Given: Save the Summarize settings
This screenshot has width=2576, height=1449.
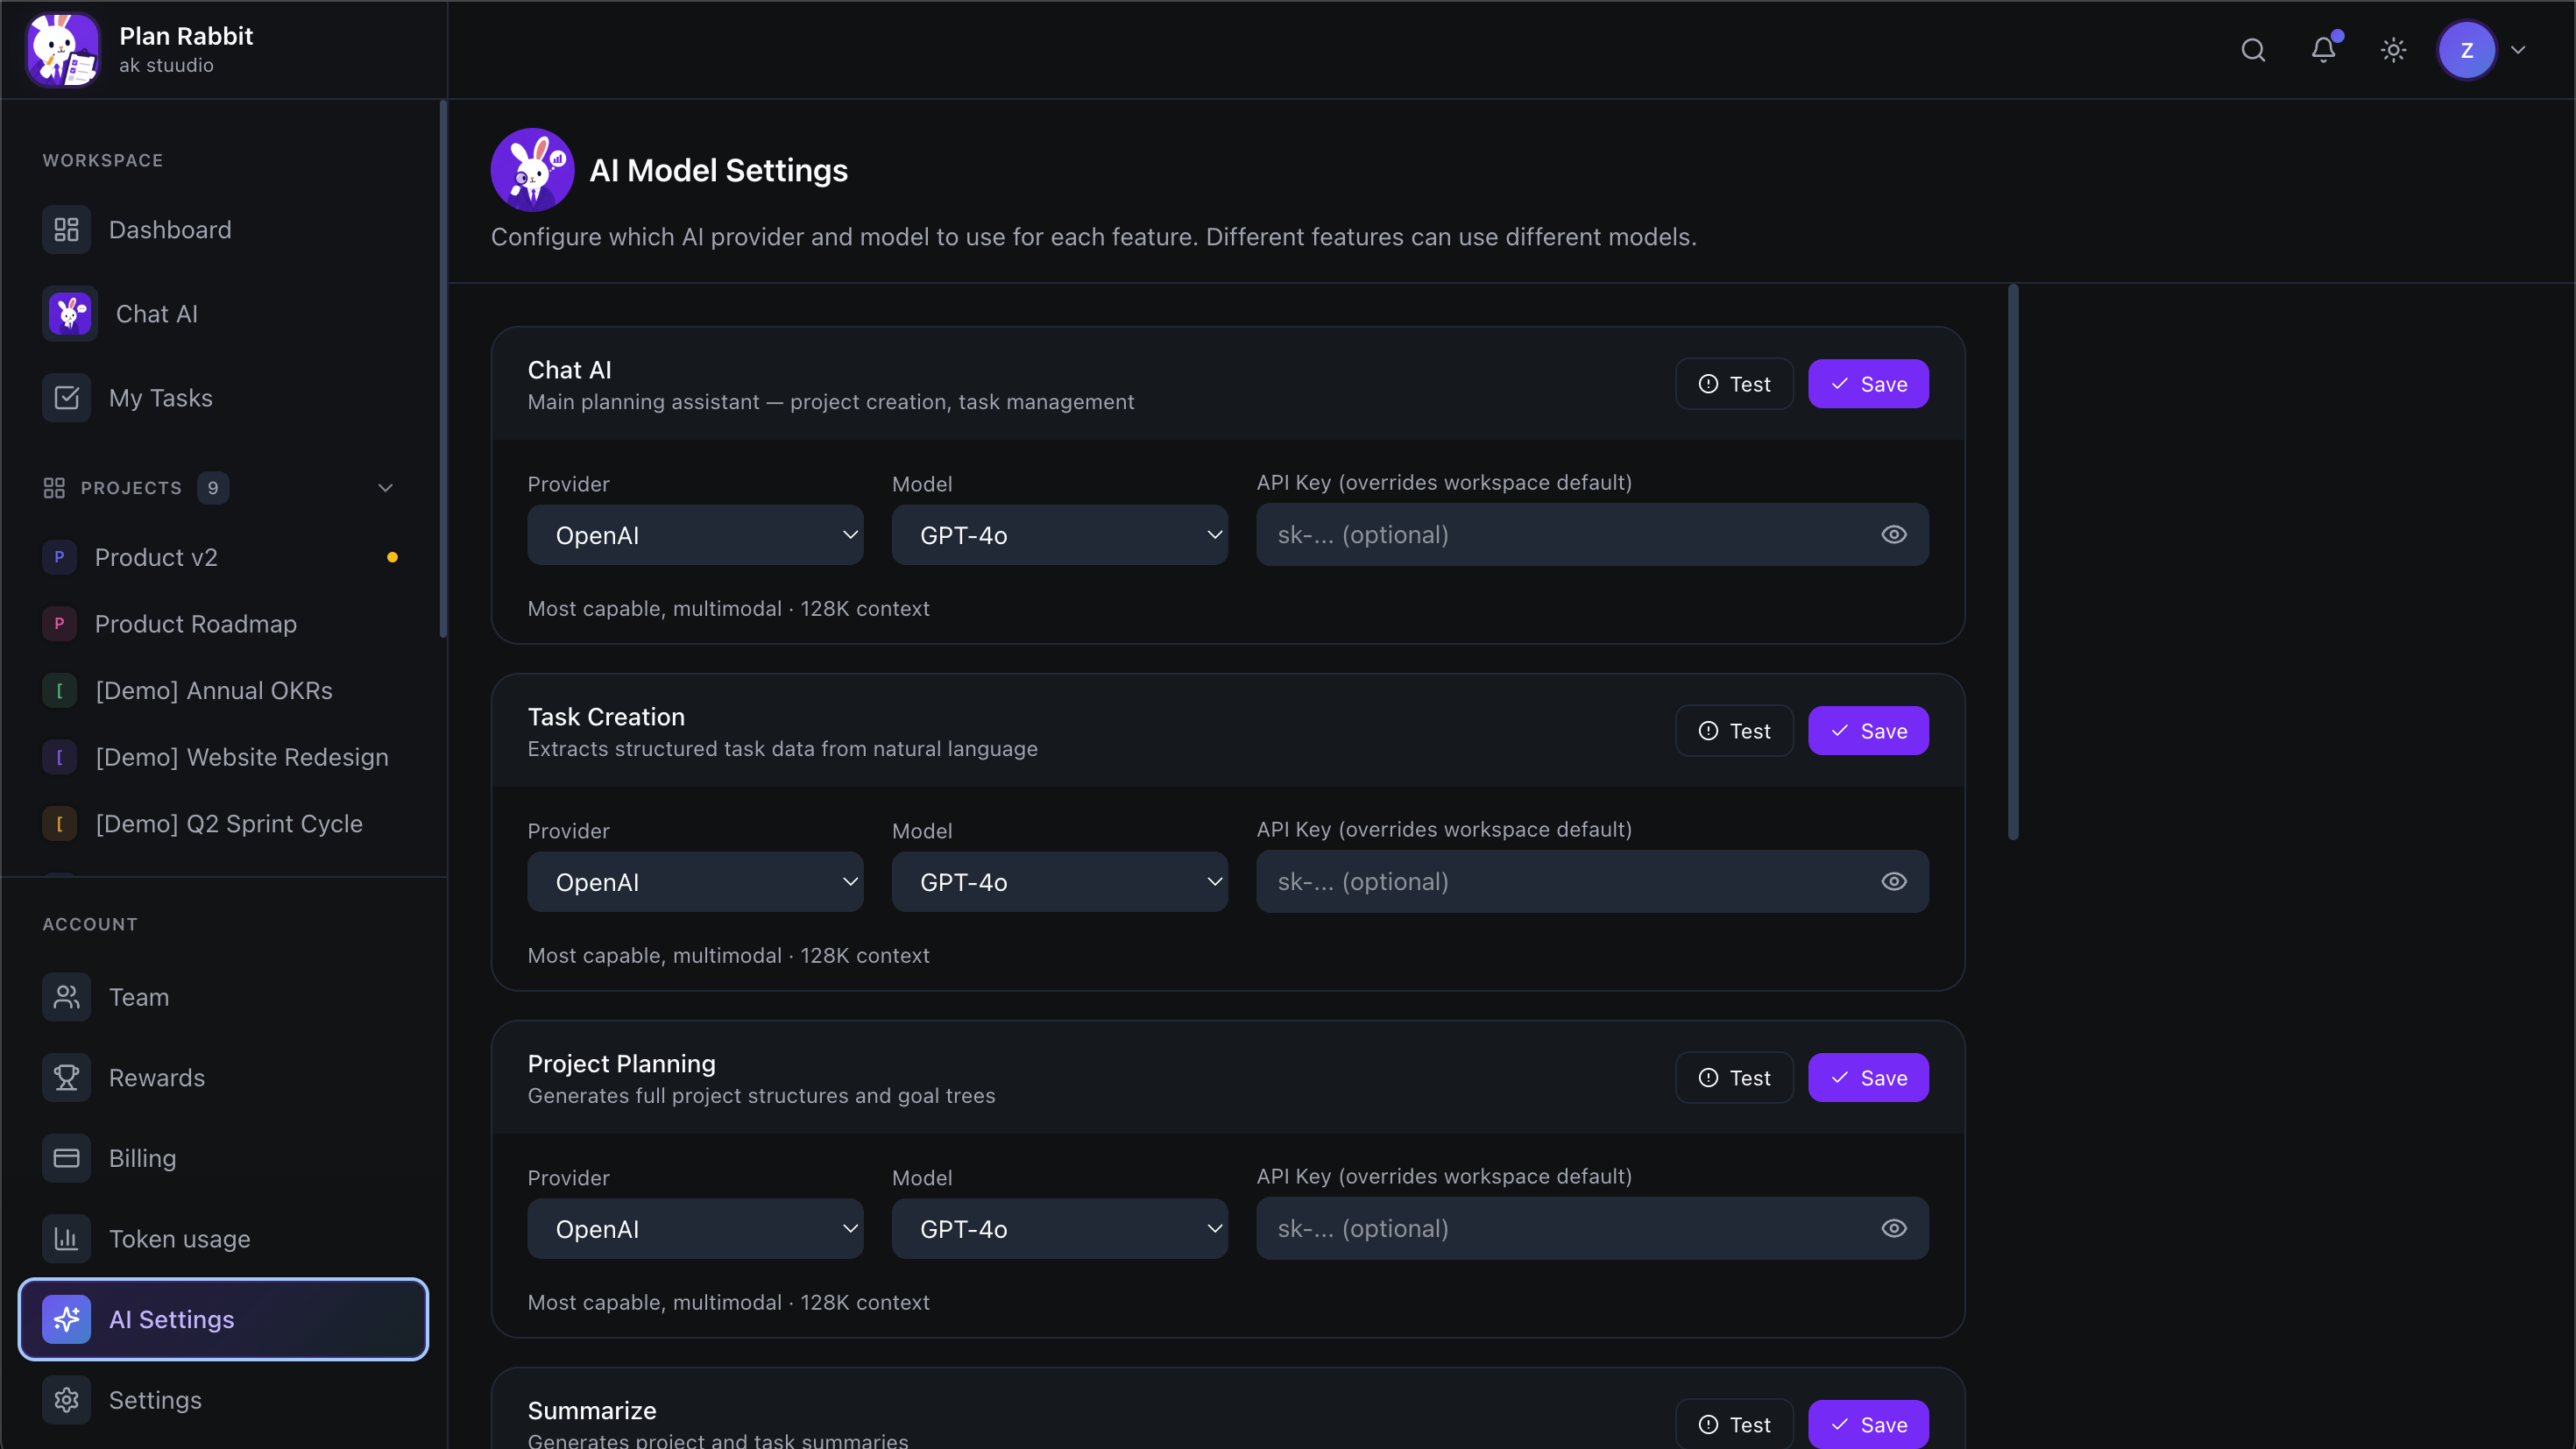Looking at the screenshot, I should pyautogui.click(x=1868, y=1424).
